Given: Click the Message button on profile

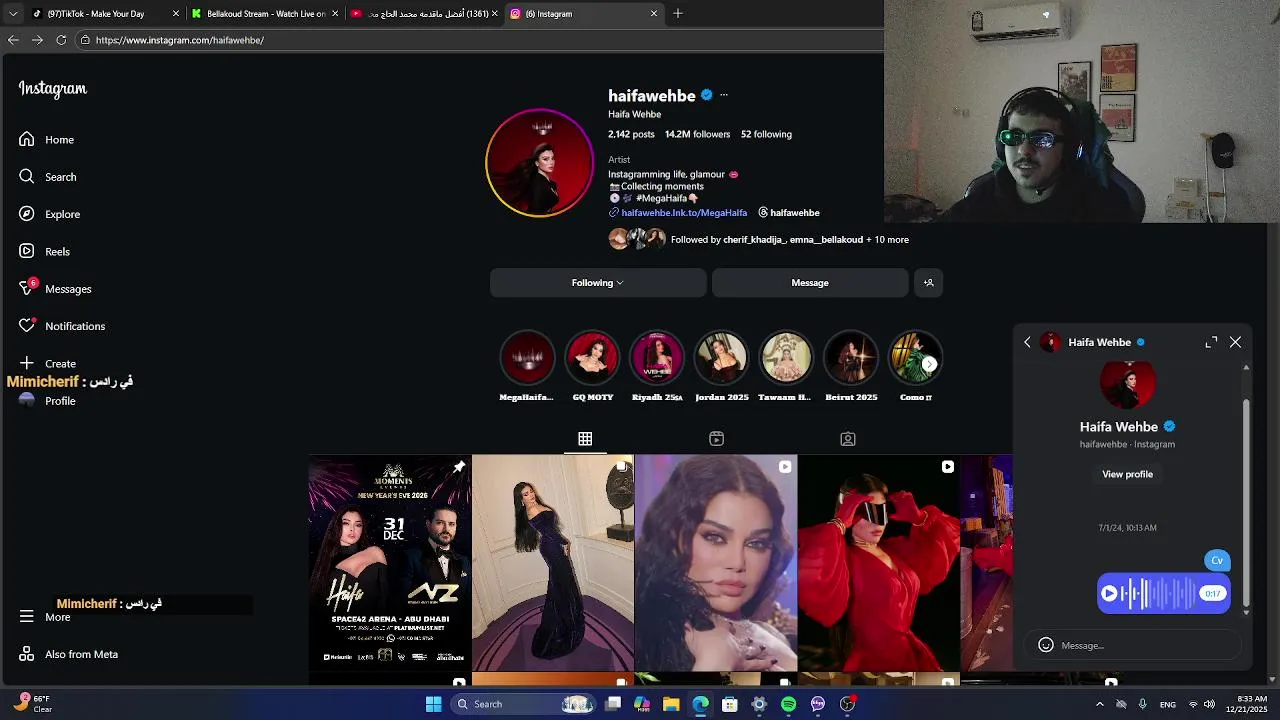Looking at the screenshot, I should pyautogui.click(x=810, y=283).
